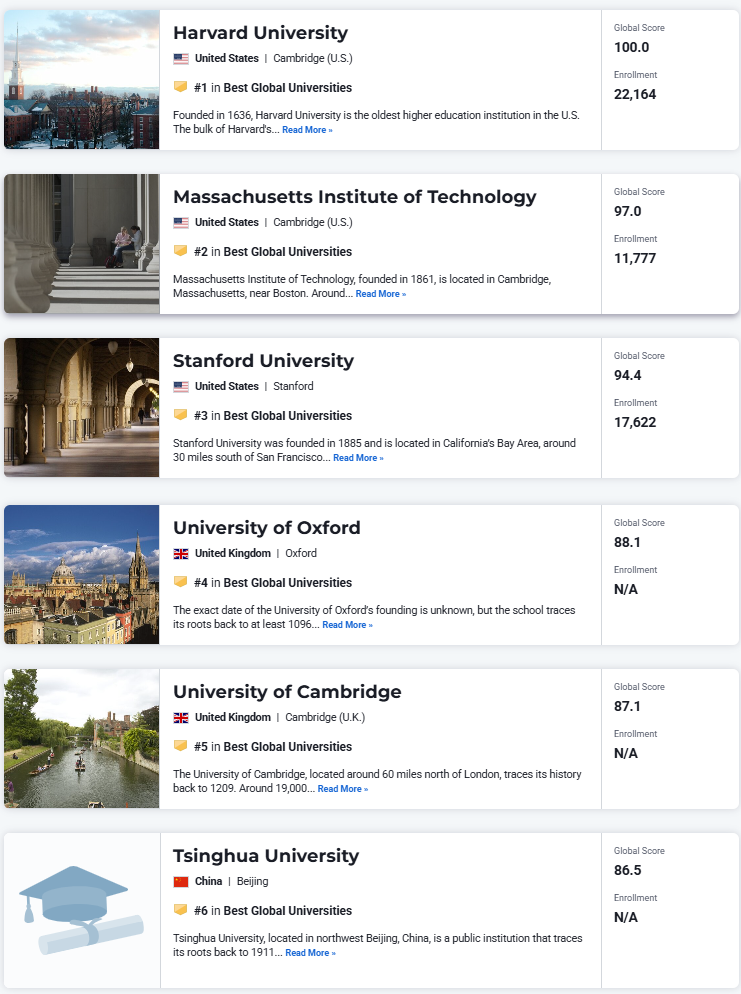The width and height of the screenshot is (741, 994).
Task: Click Read More in Oxford description
Action: 347,625
